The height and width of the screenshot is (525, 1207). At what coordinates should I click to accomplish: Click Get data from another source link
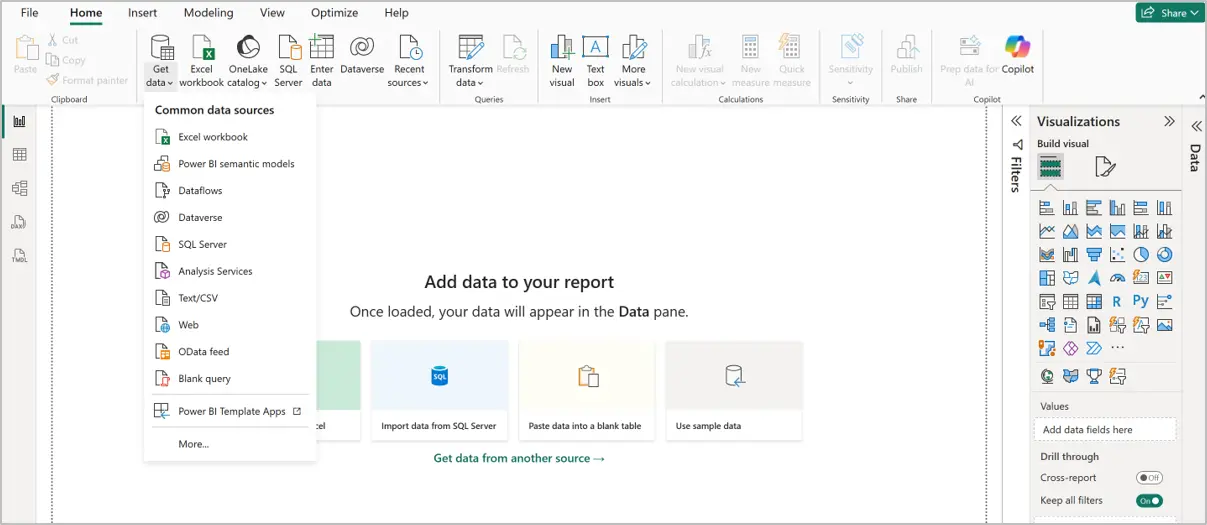coord(519,458)
